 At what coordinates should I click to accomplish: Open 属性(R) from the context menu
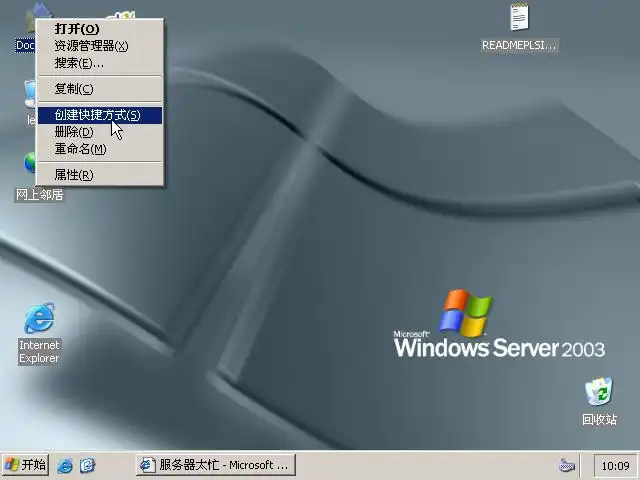100,175
